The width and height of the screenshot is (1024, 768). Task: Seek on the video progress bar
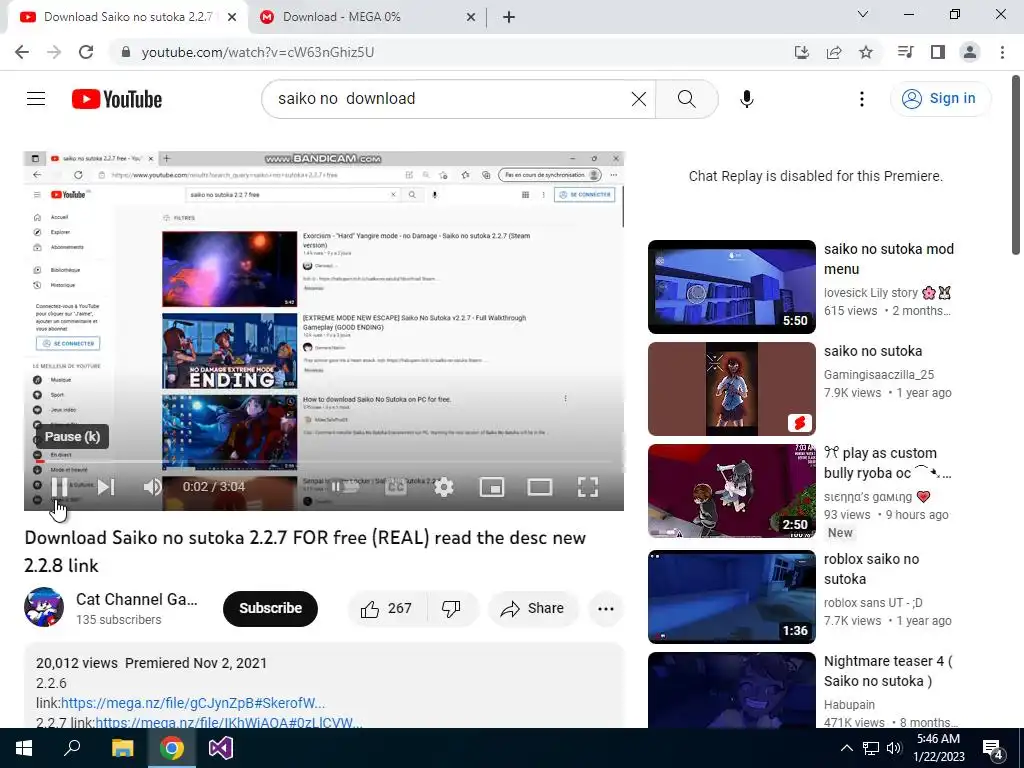click(x=324, y=462)
